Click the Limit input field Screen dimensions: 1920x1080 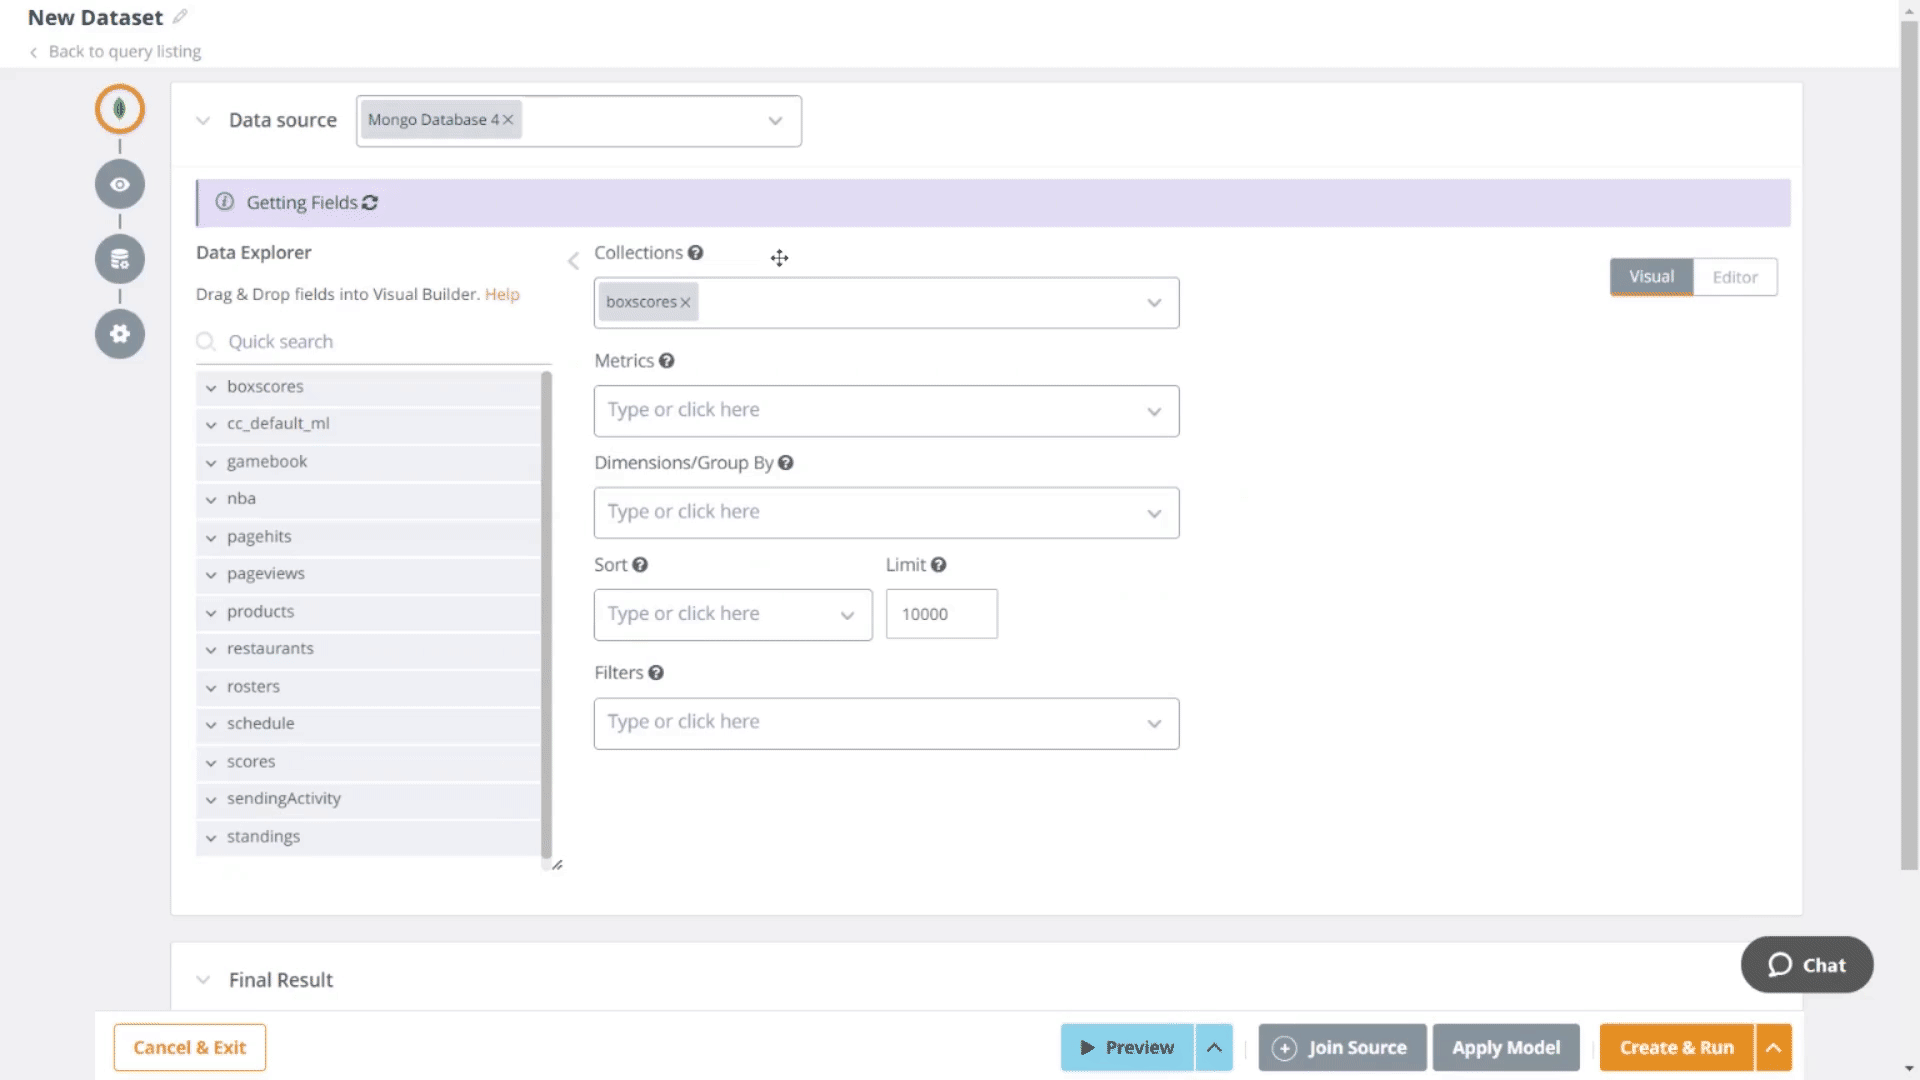[941, 614]
